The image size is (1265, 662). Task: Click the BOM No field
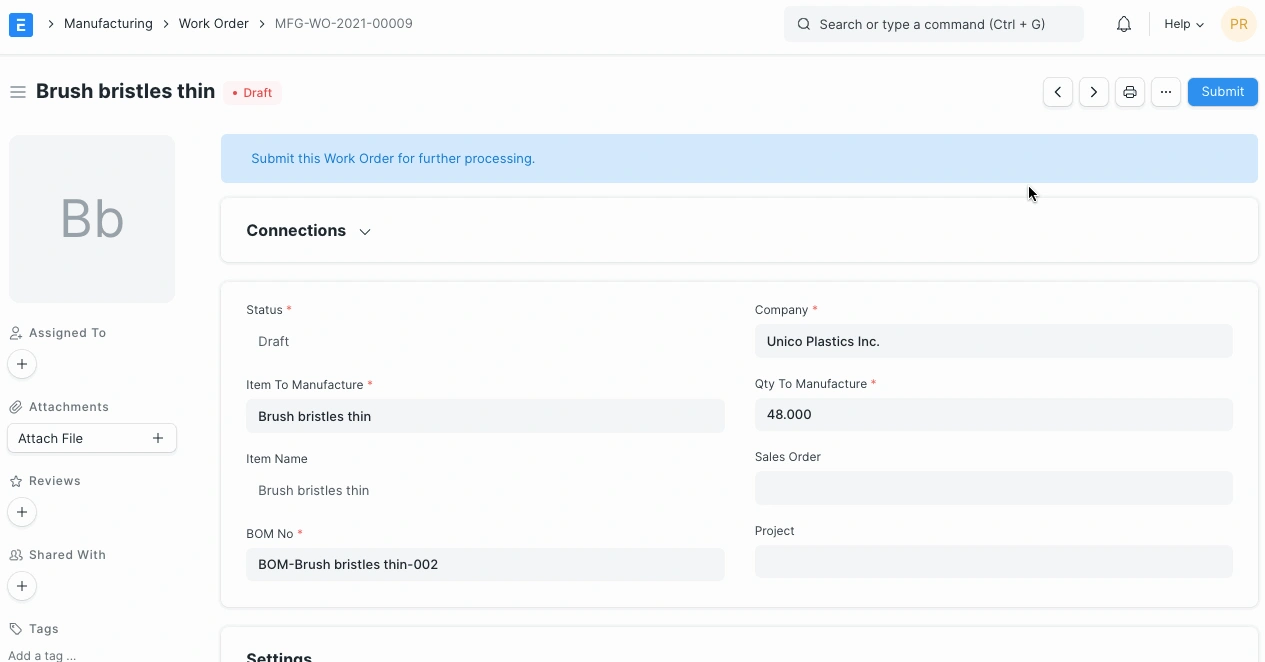pyautogui.click(x=485, y=565)
